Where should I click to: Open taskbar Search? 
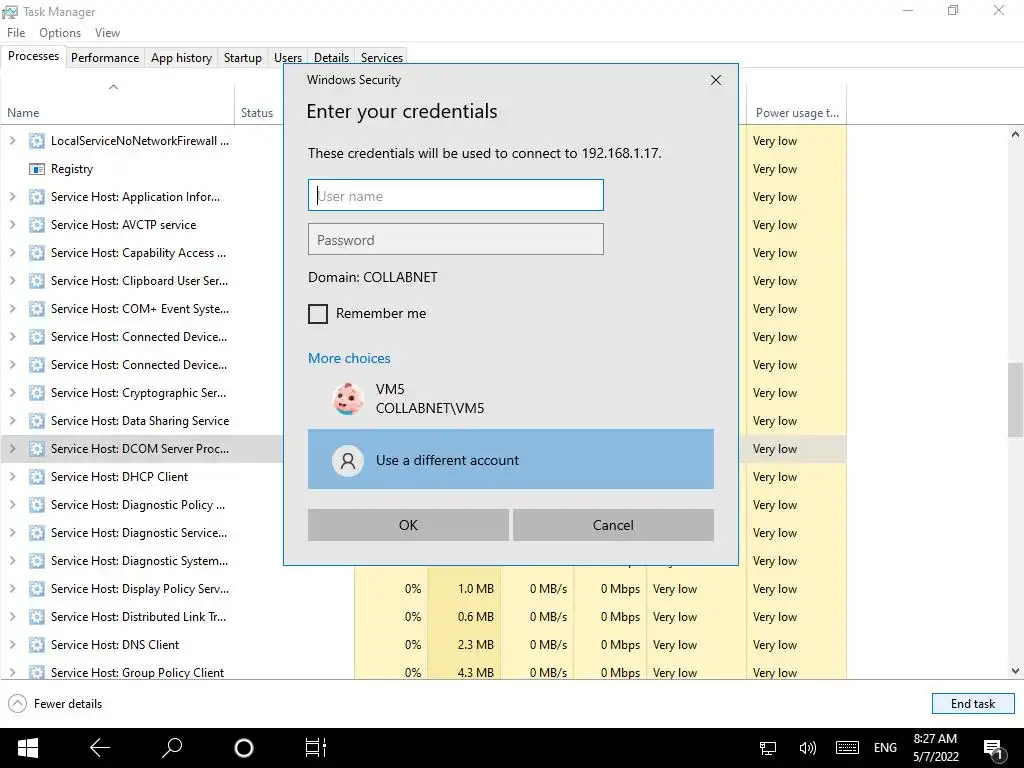tap(172, 747)
